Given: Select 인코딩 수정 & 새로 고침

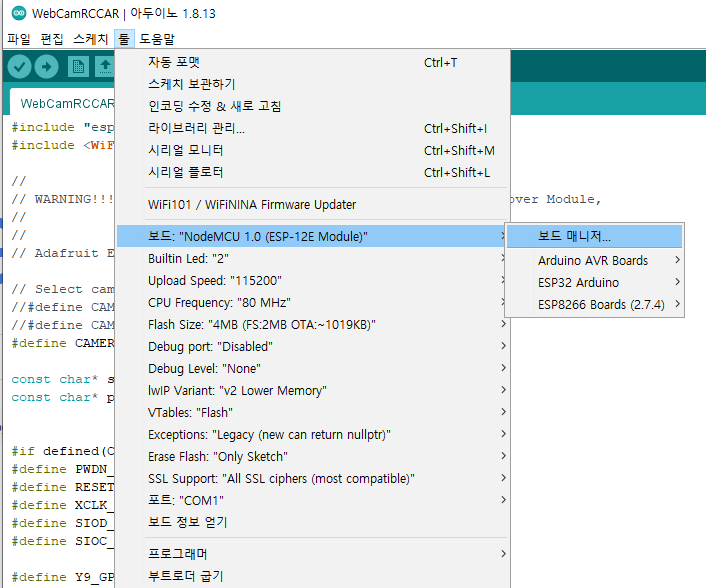Looking at the screenshot, I should click(x=313, y=106).
